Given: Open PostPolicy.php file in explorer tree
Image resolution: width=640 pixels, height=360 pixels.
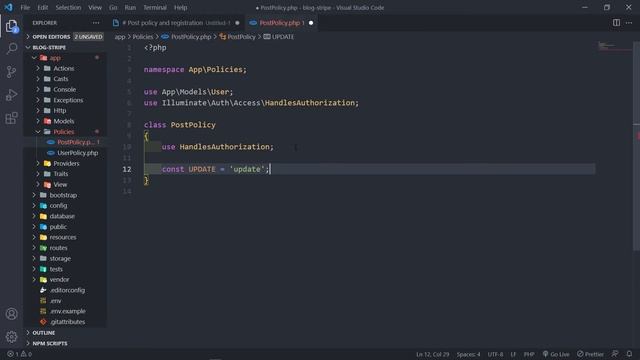Looking at the screenshot, I should [76, 142].
